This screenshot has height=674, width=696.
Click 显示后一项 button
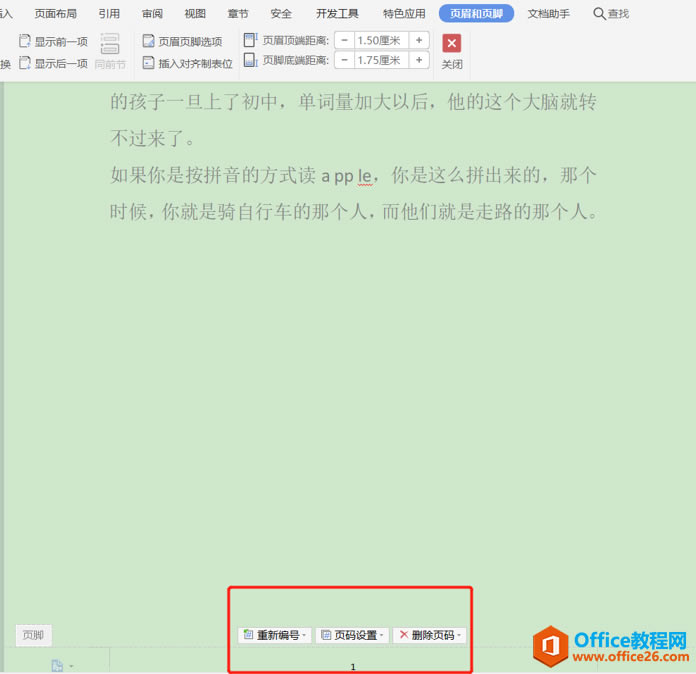click(x=53, y=63)
